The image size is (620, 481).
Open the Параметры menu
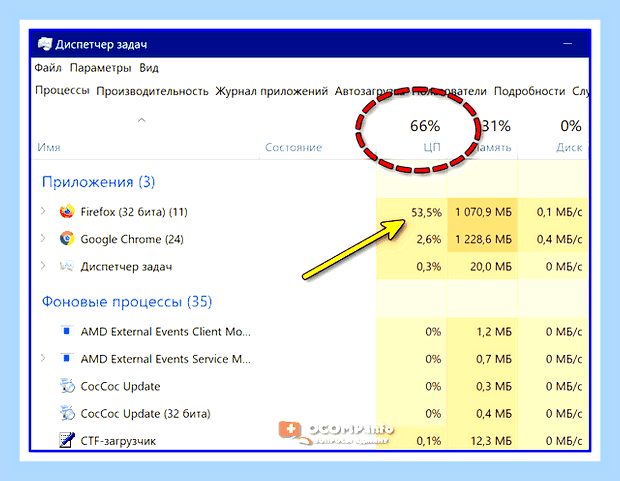[x=100, y=68]
